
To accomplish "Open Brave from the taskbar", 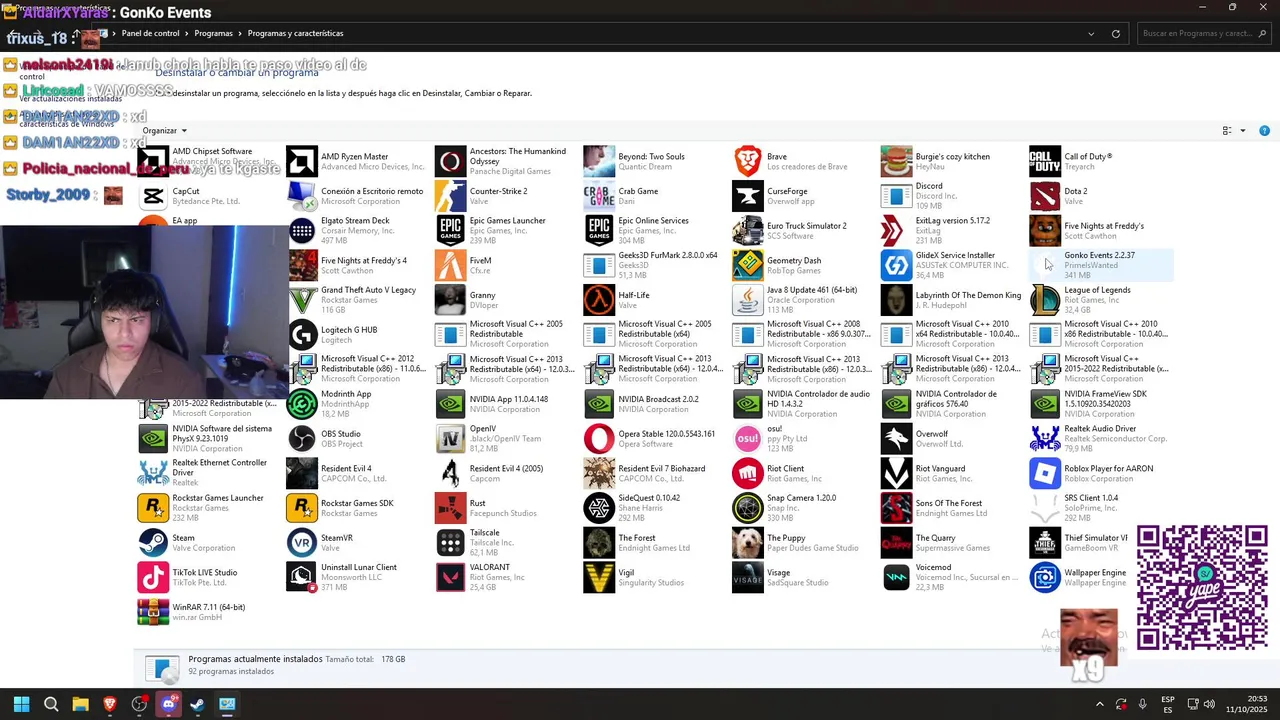I will point(110,704).
